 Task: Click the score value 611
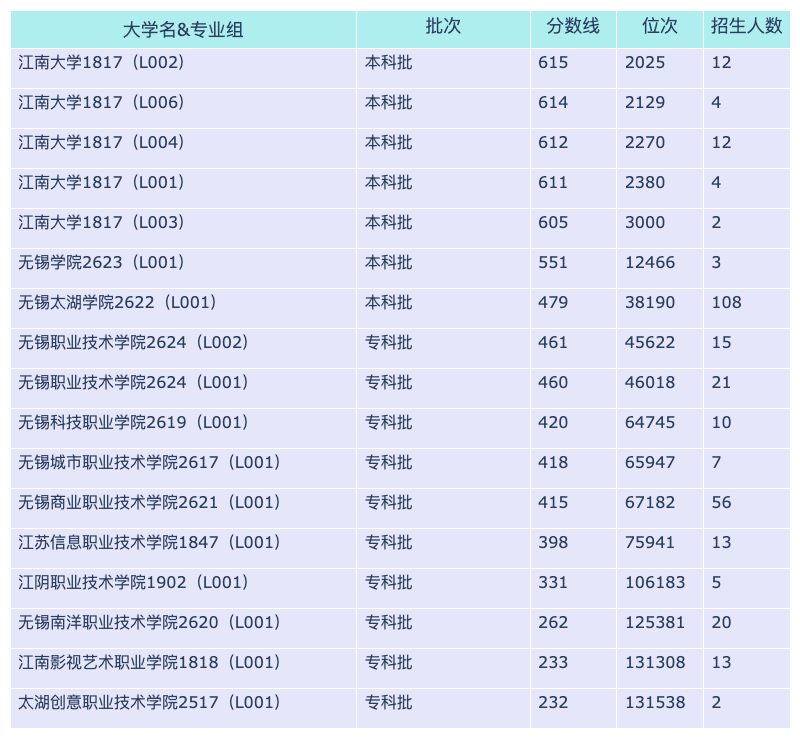(x=553, y=183)
